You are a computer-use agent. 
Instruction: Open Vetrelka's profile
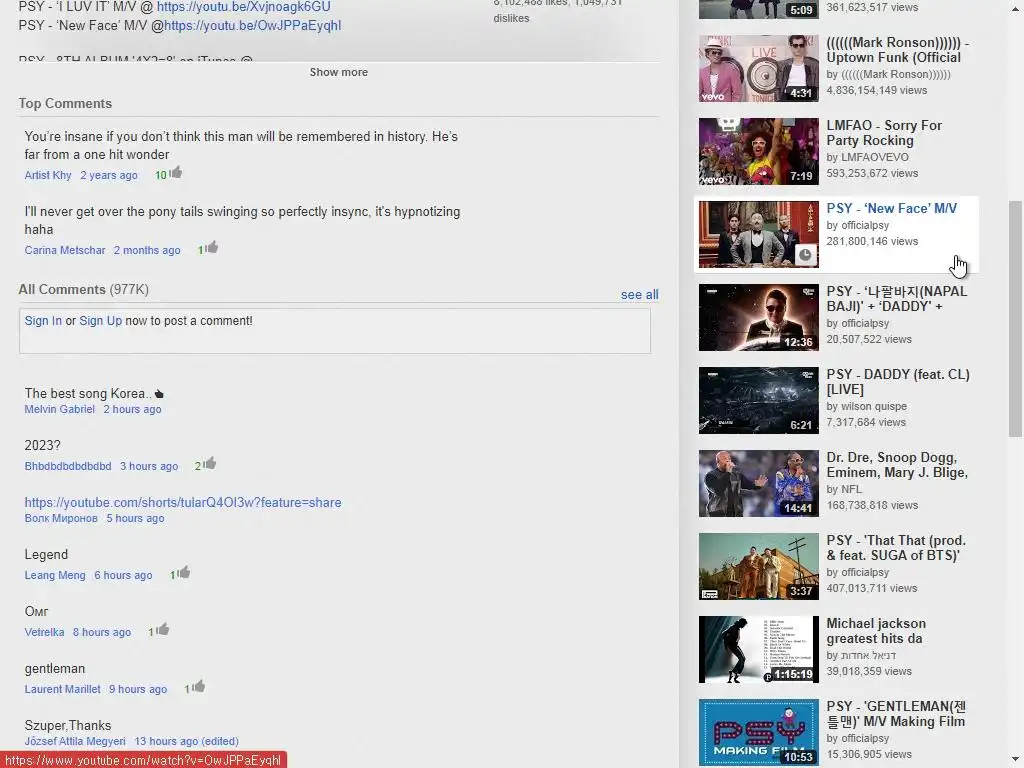coord(44,632)
